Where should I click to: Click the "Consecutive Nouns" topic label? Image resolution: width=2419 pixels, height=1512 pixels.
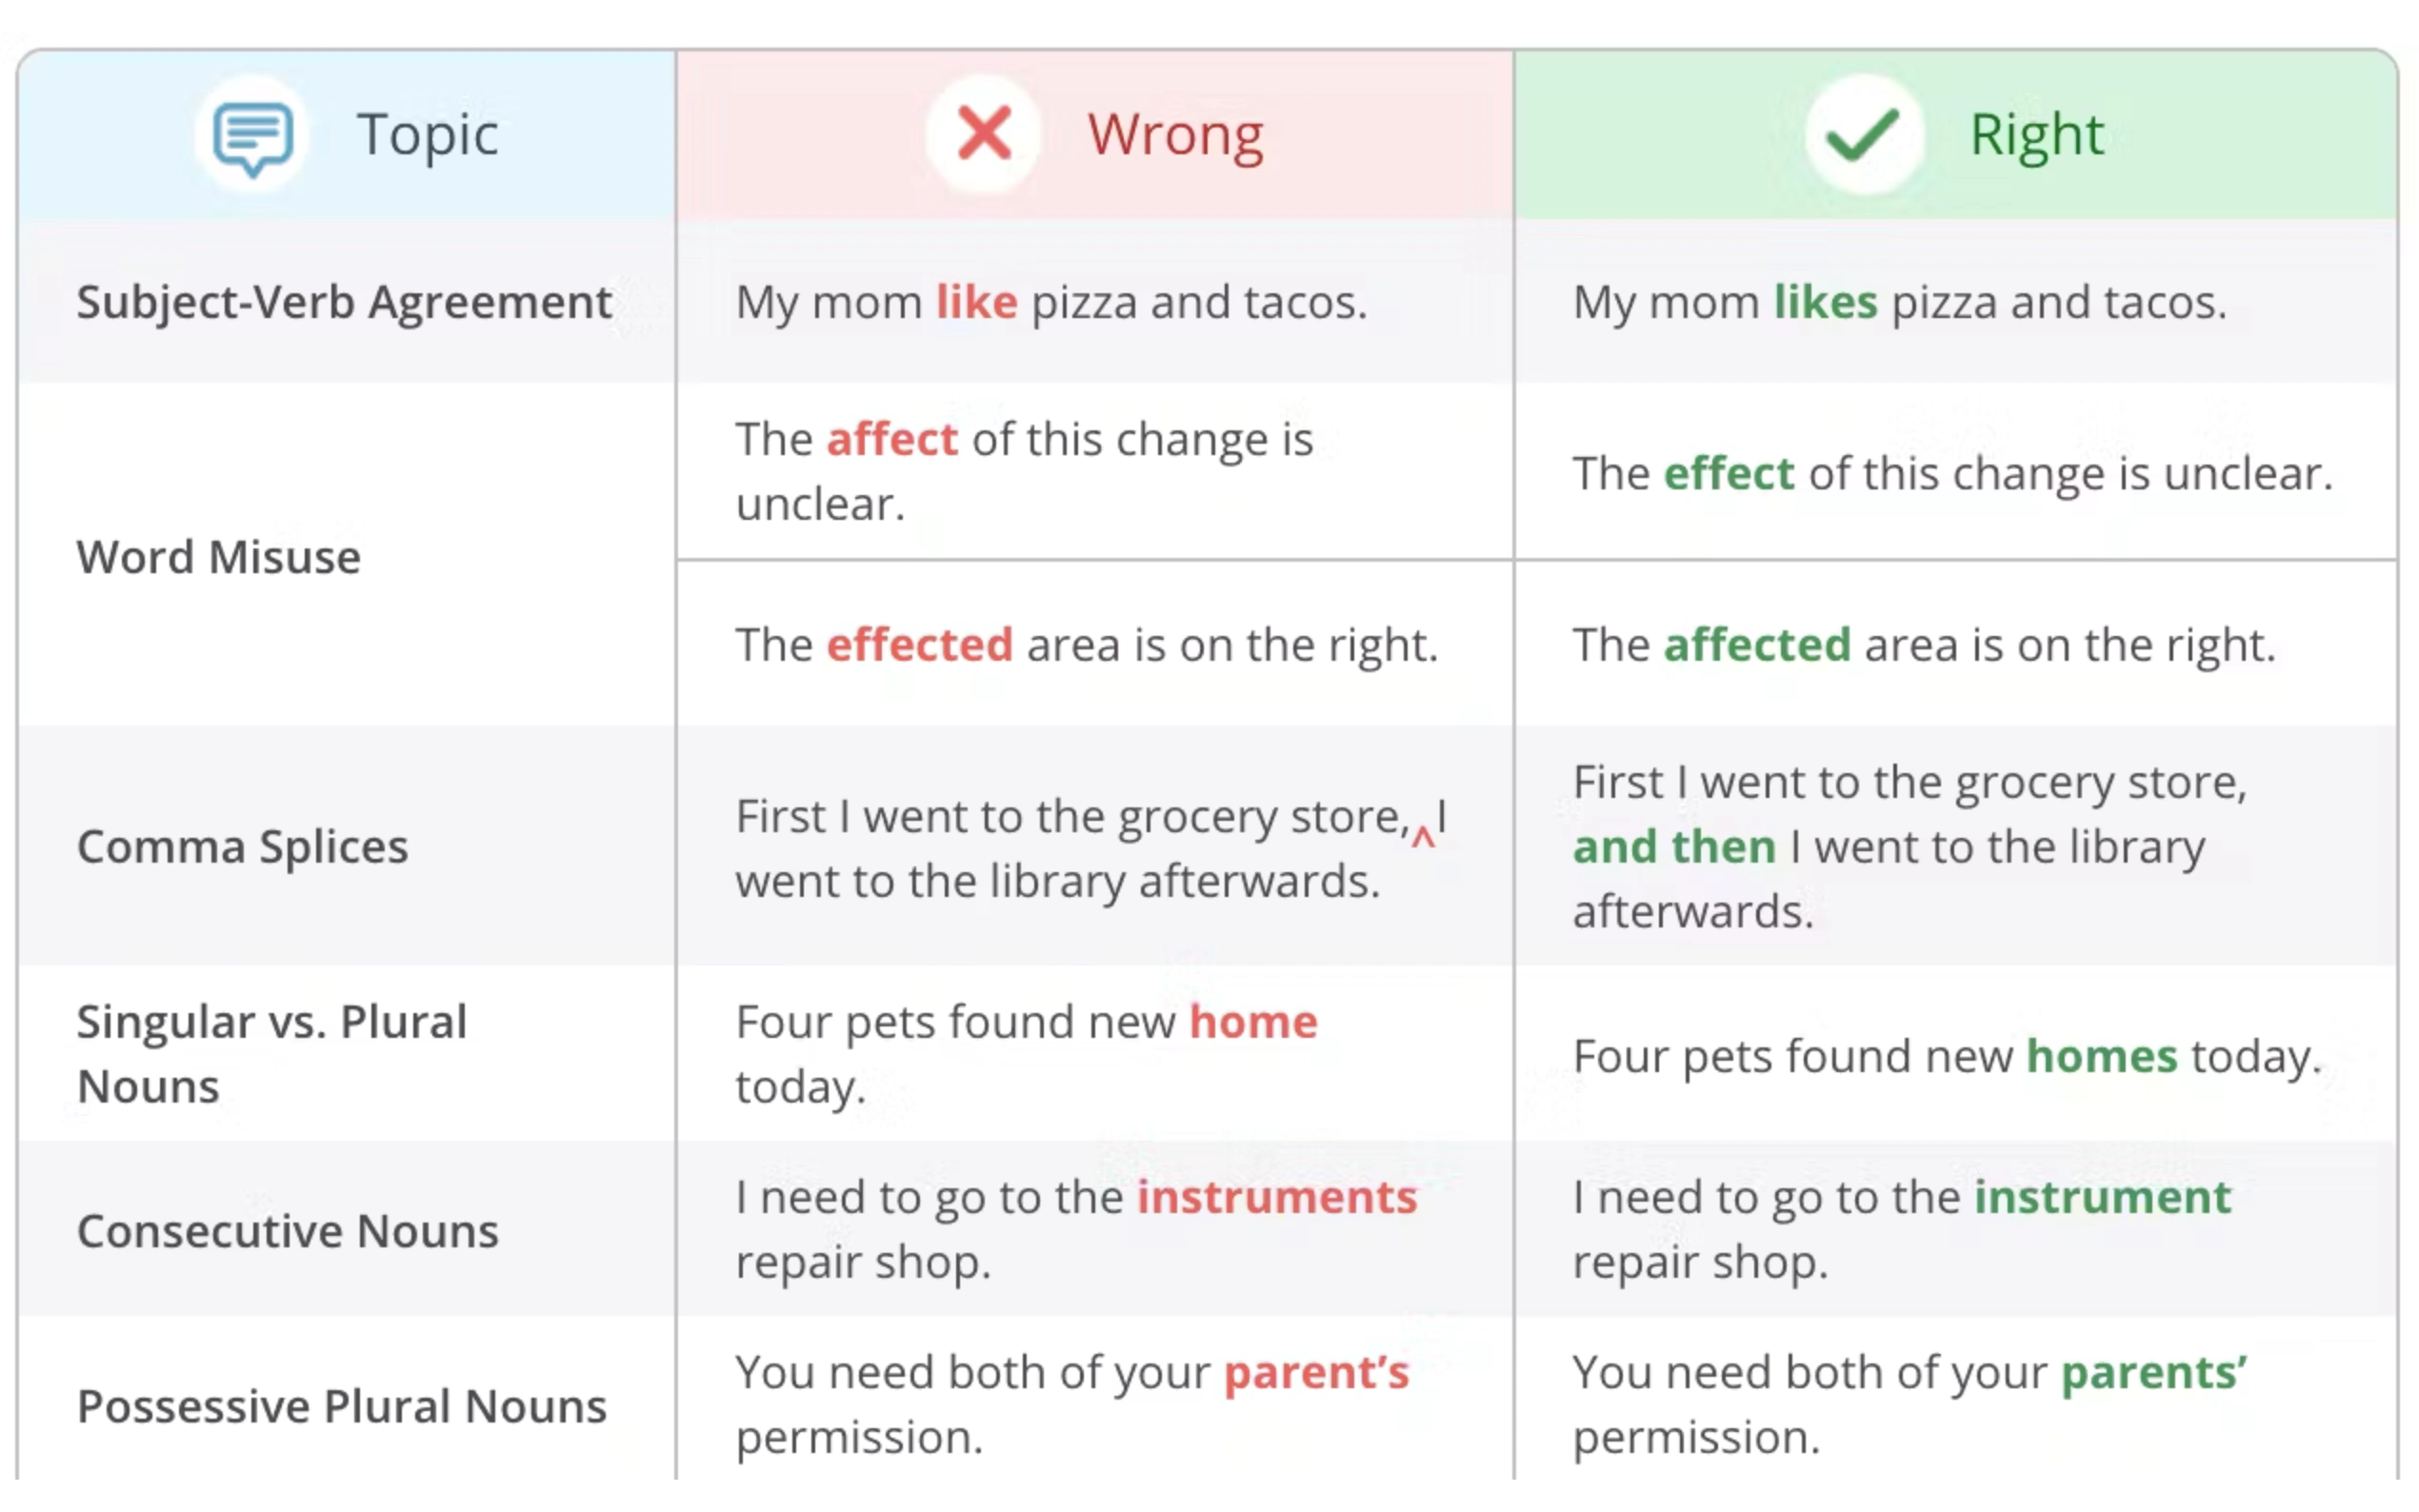pos(287,1231)
